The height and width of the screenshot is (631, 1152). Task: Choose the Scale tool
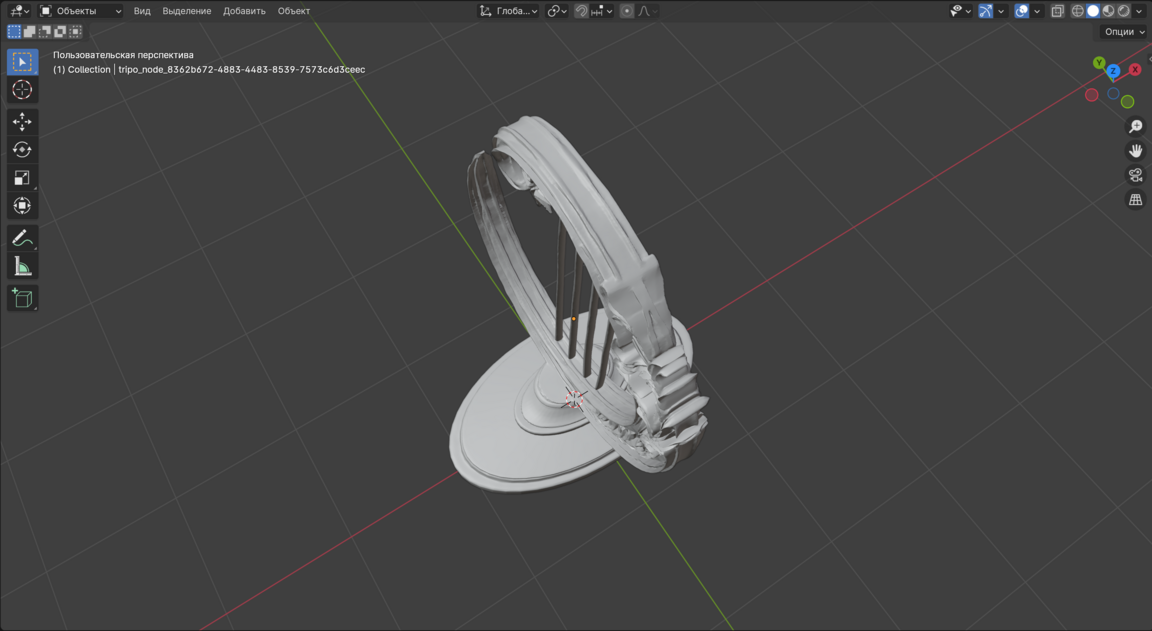[x=22, y=177]
